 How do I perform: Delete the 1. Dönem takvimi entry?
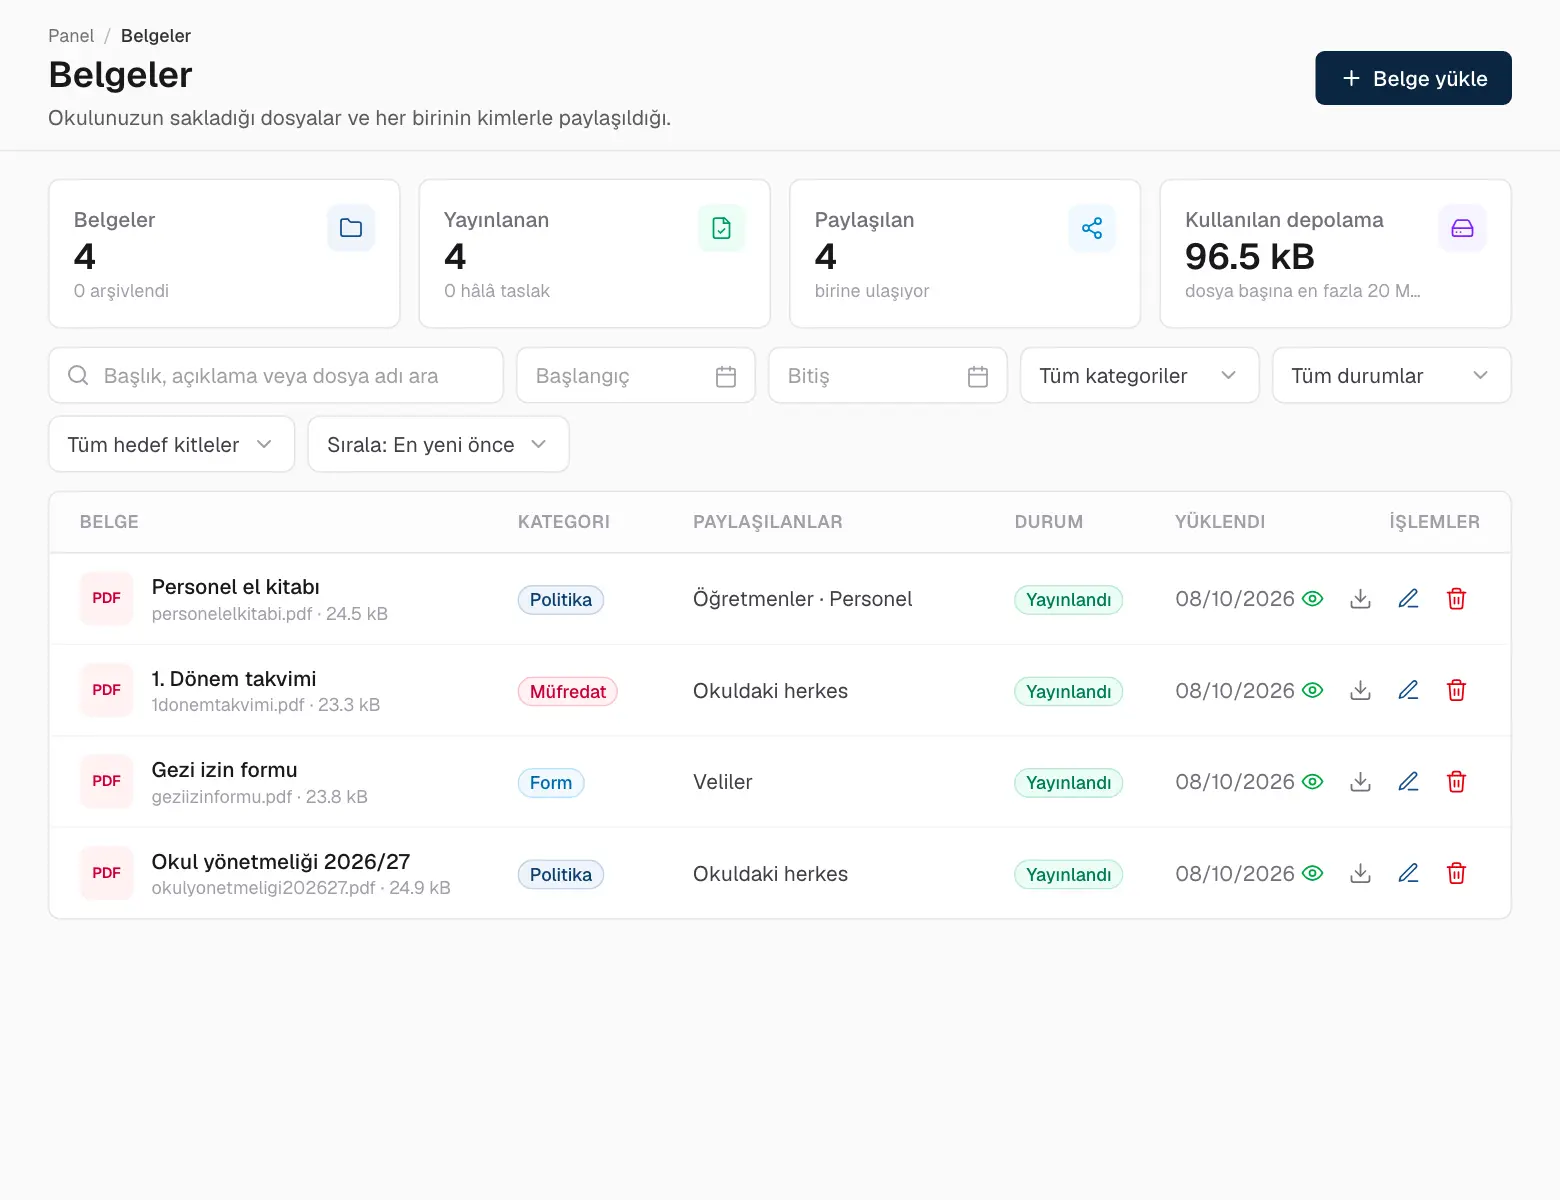(1456, 690)
